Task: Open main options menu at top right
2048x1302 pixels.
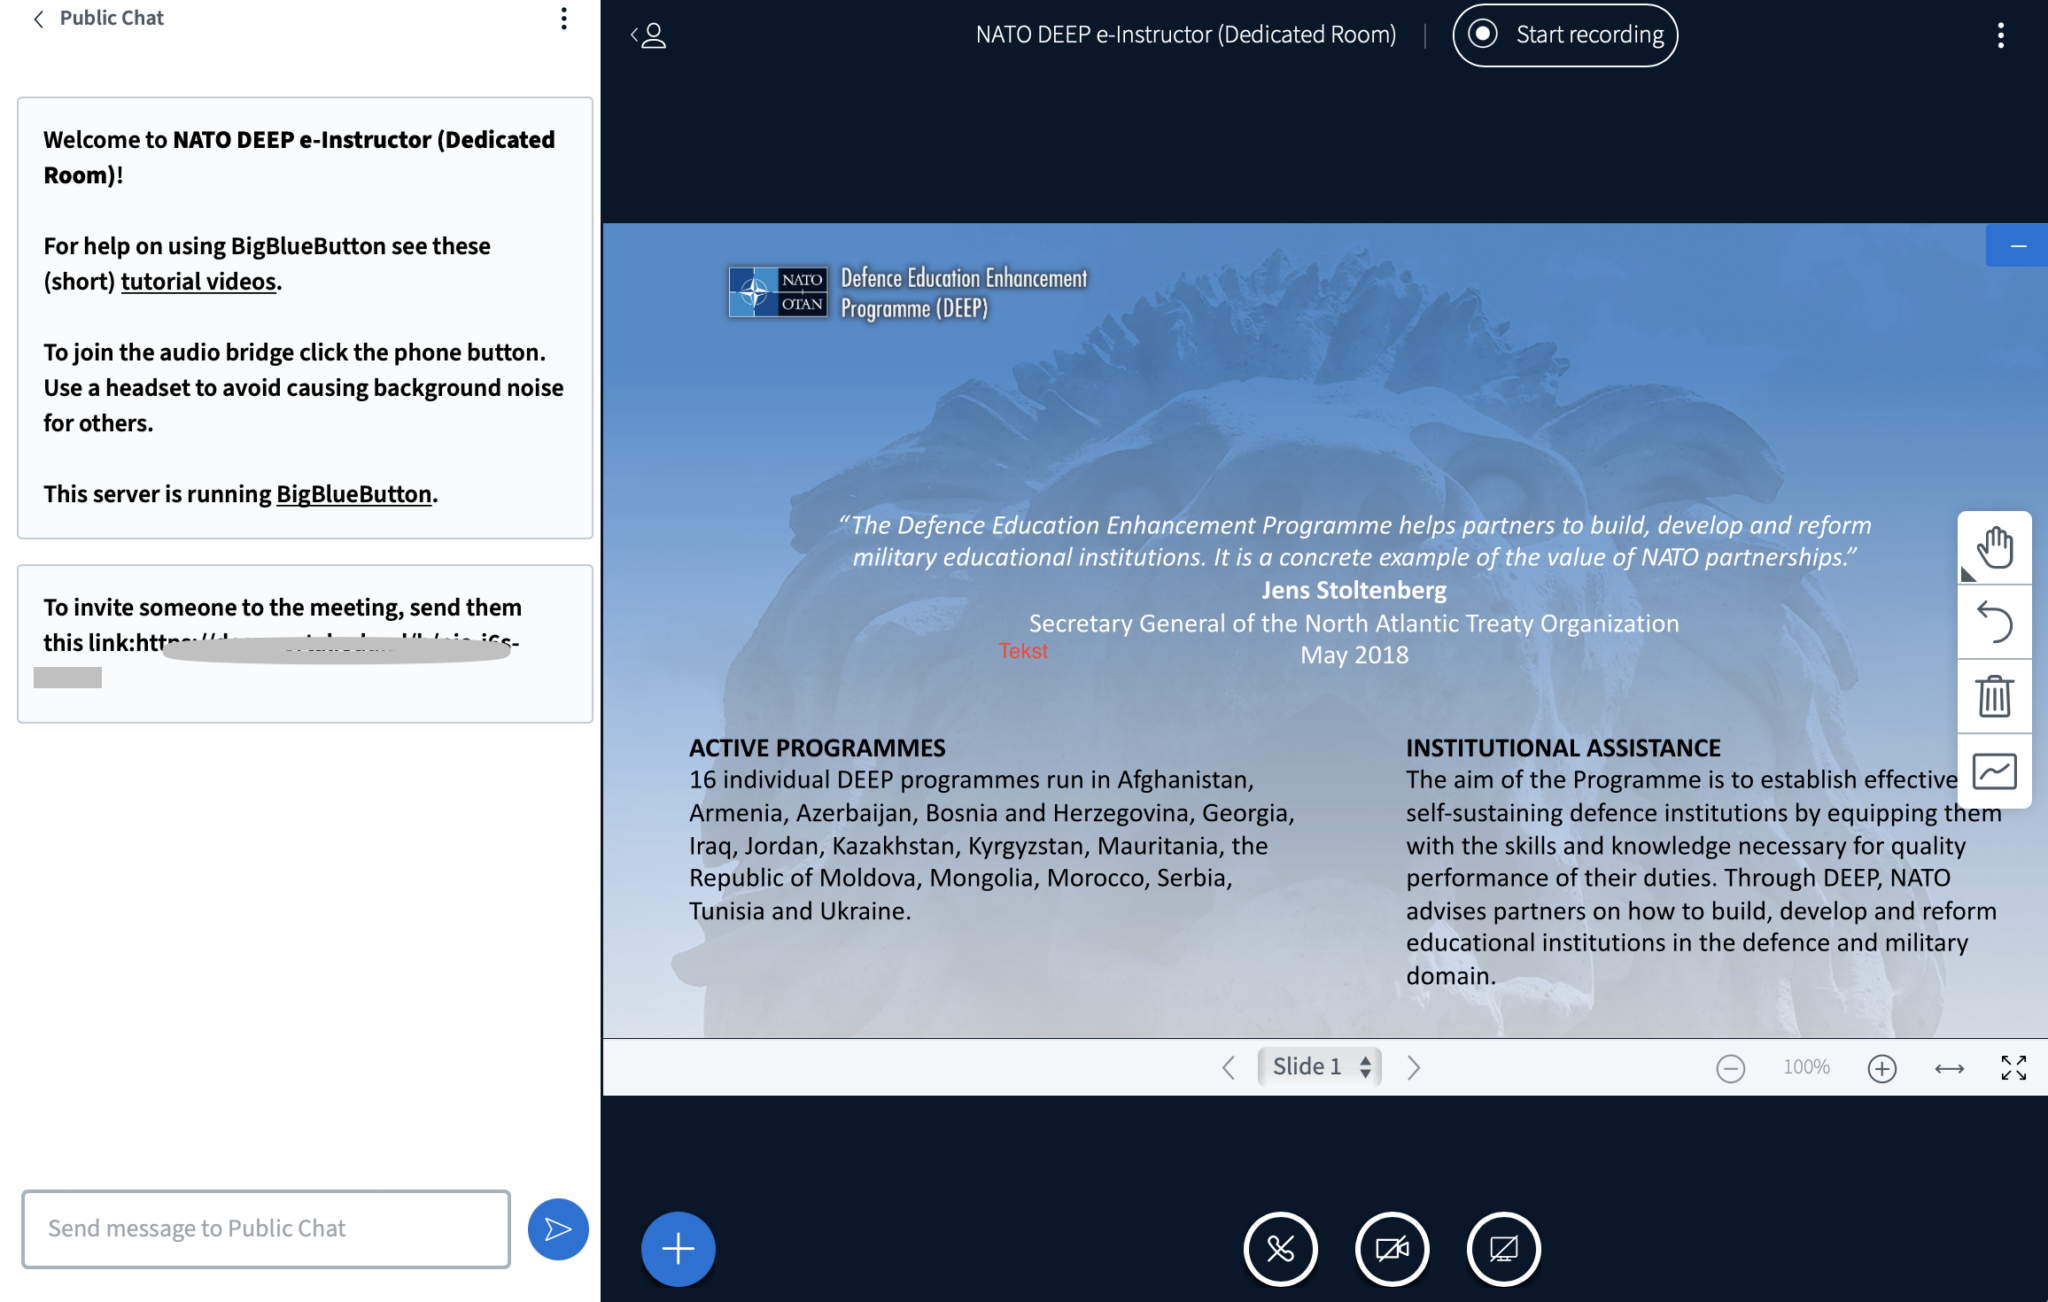Action: (x=2000, y=36)
